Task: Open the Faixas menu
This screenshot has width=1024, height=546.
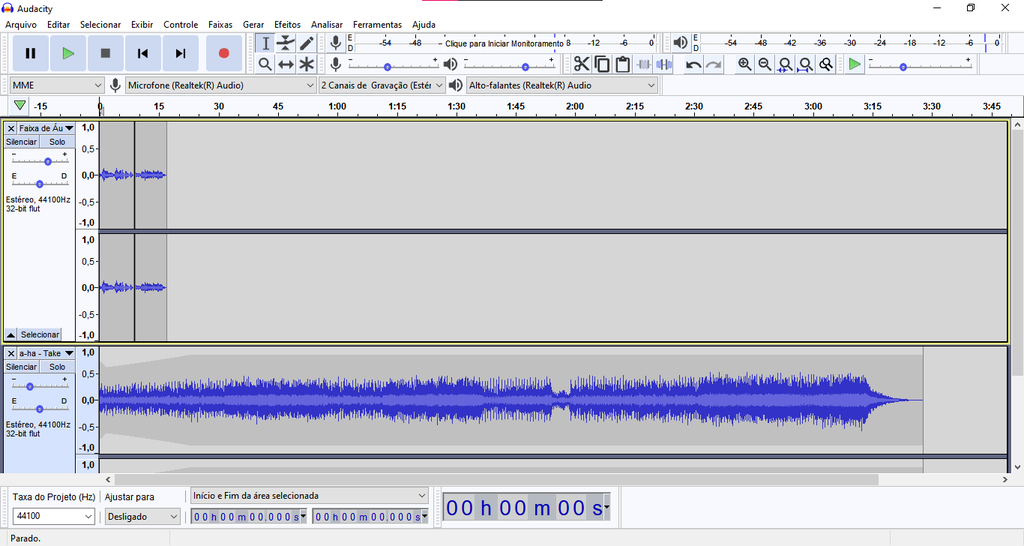Action: tap(220, 25)
